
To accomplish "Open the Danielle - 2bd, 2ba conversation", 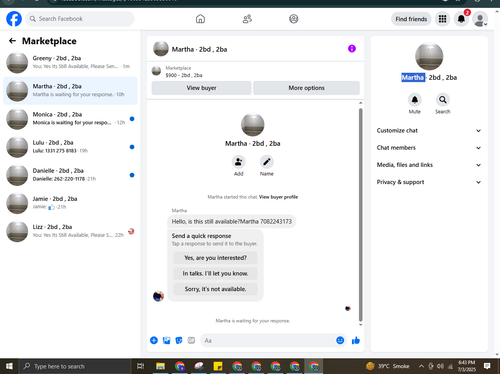I will click(70, 175).
